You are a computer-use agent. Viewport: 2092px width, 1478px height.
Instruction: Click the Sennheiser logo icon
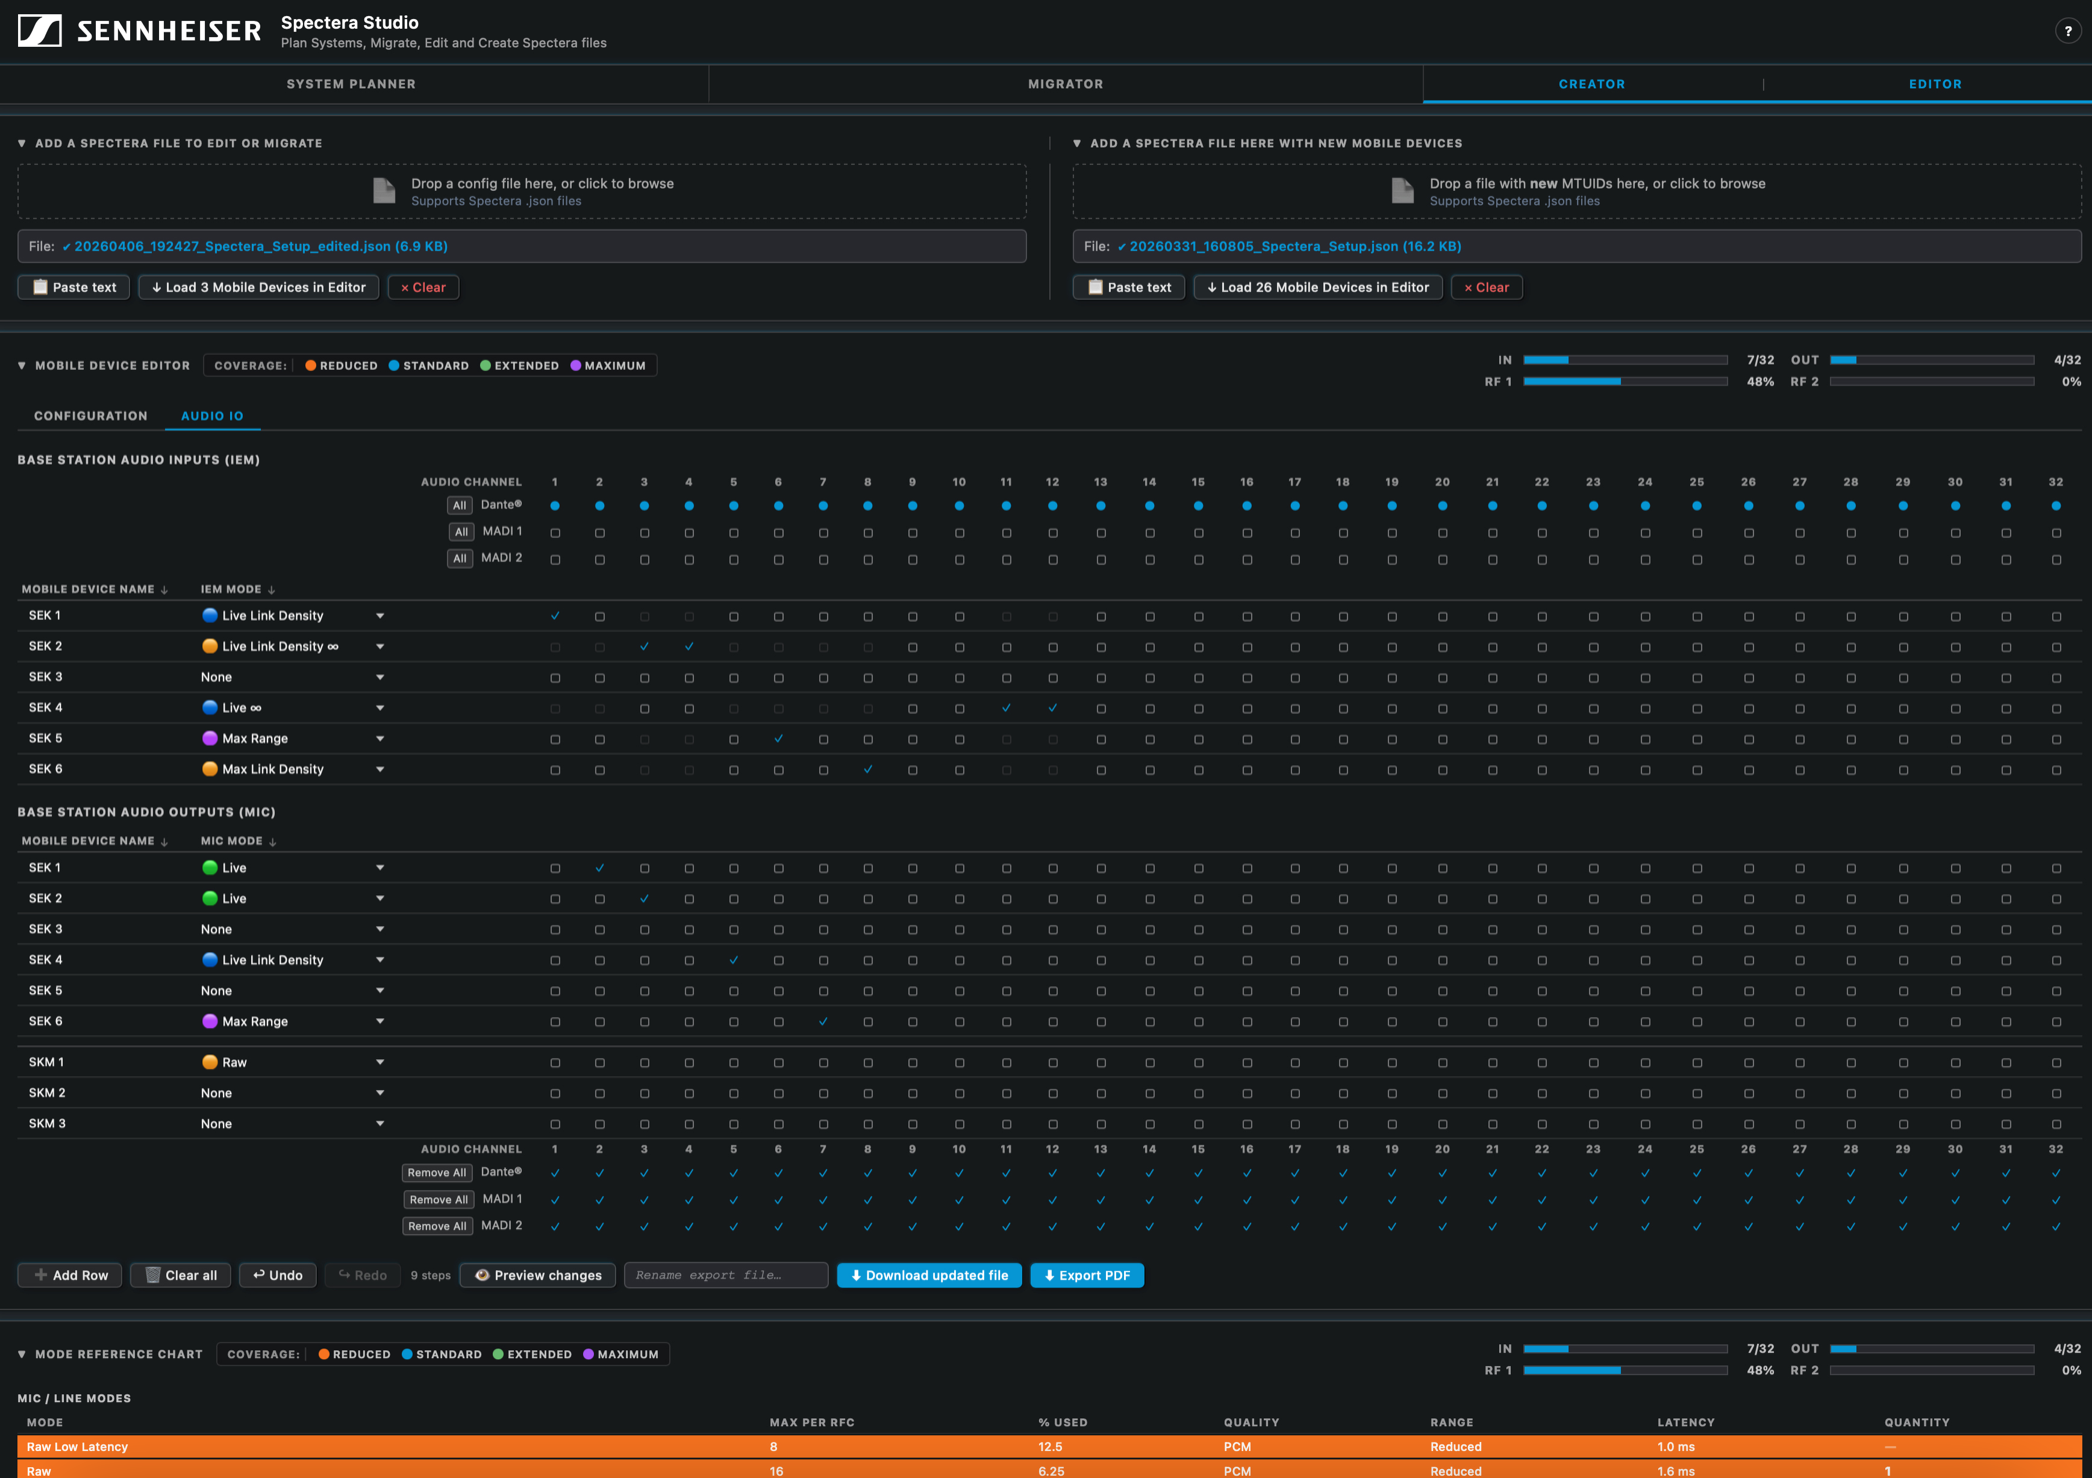pos(40,31)
